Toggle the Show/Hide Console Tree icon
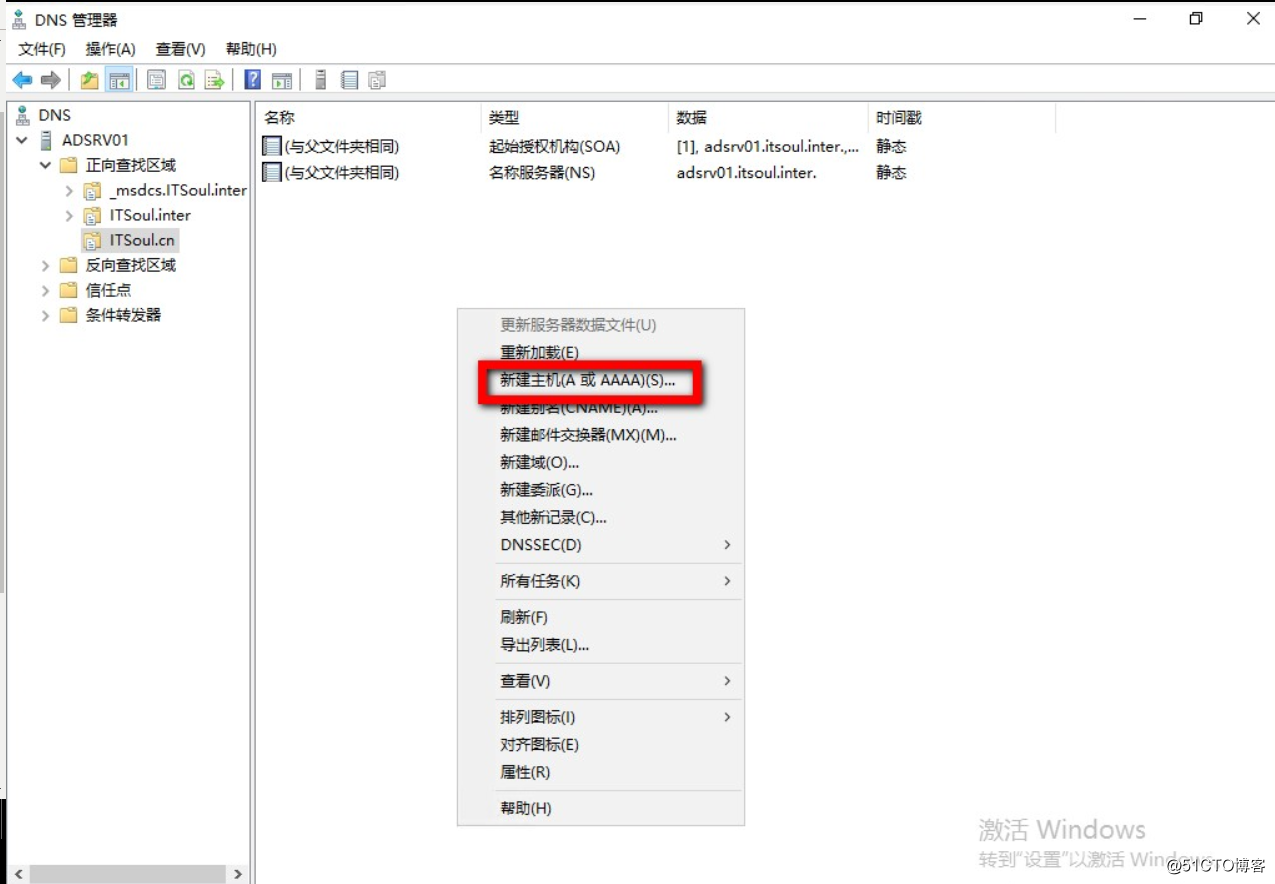1275x884 pixels. (119, 80)
